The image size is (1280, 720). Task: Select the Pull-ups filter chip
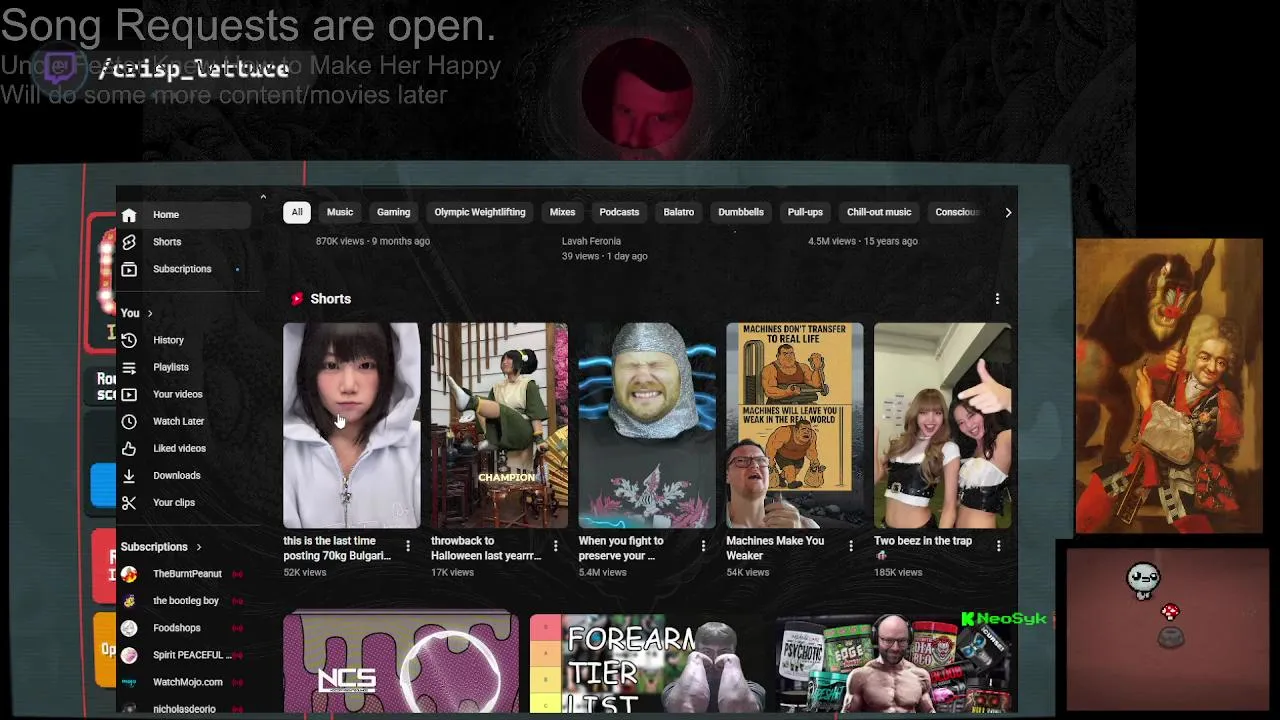click(x=805, y=212)
